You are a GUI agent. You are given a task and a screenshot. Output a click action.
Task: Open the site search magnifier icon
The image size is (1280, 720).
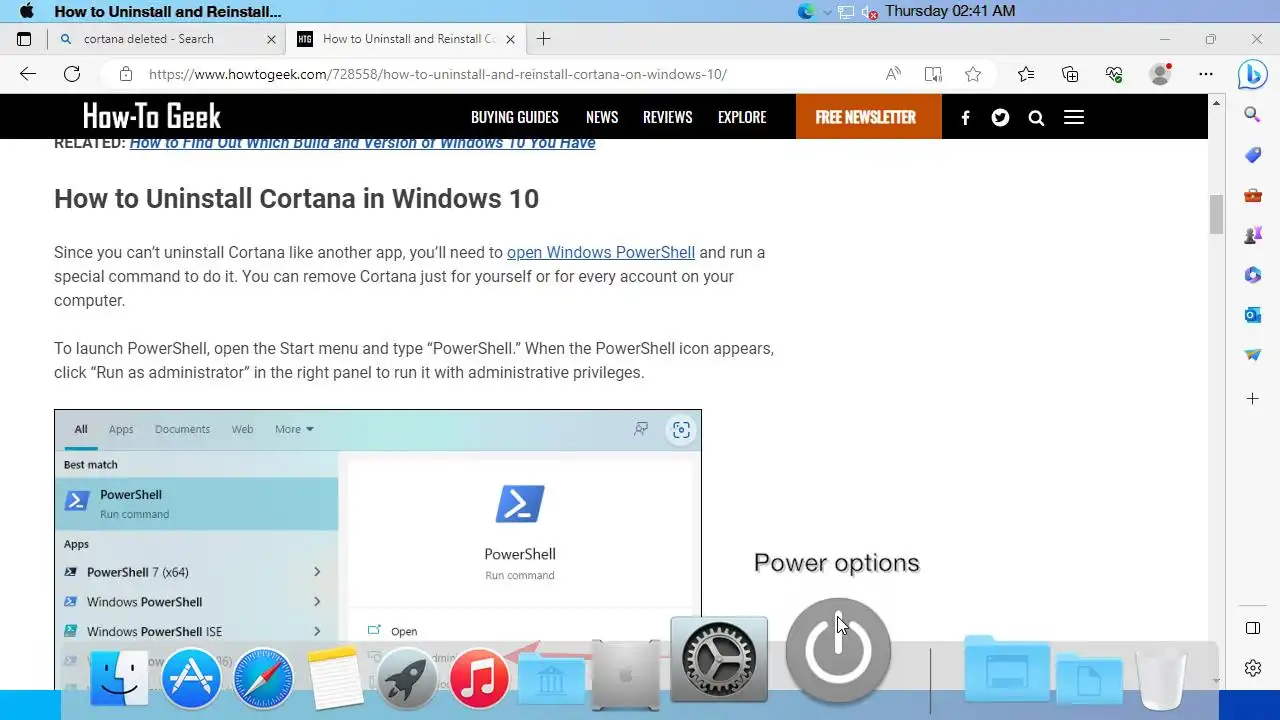(x=1036, y=118)
